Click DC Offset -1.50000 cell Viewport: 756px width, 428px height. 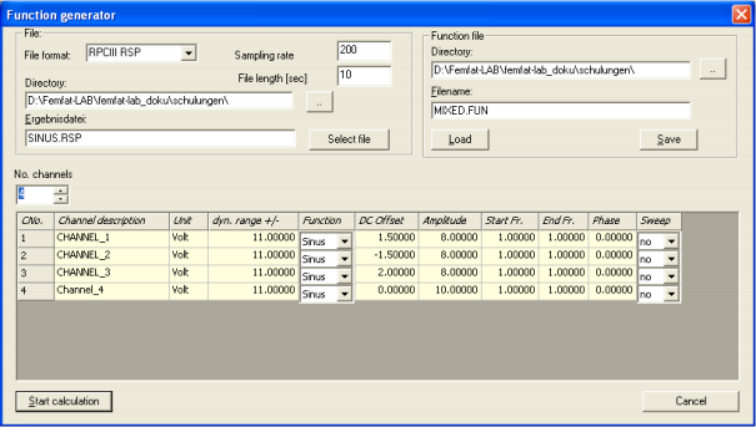click(x=387, y=255)
